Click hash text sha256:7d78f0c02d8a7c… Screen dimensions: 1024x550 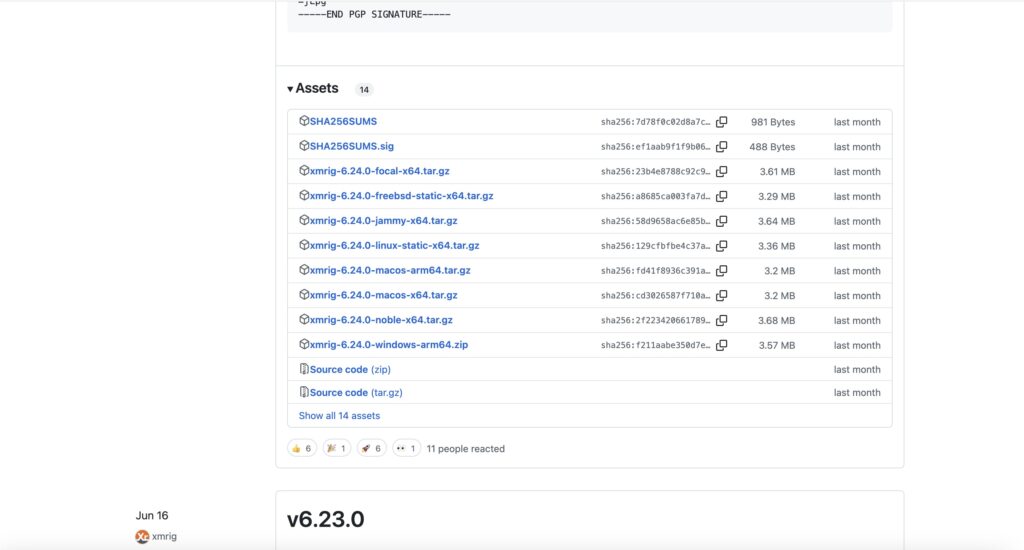coord(656,122)
